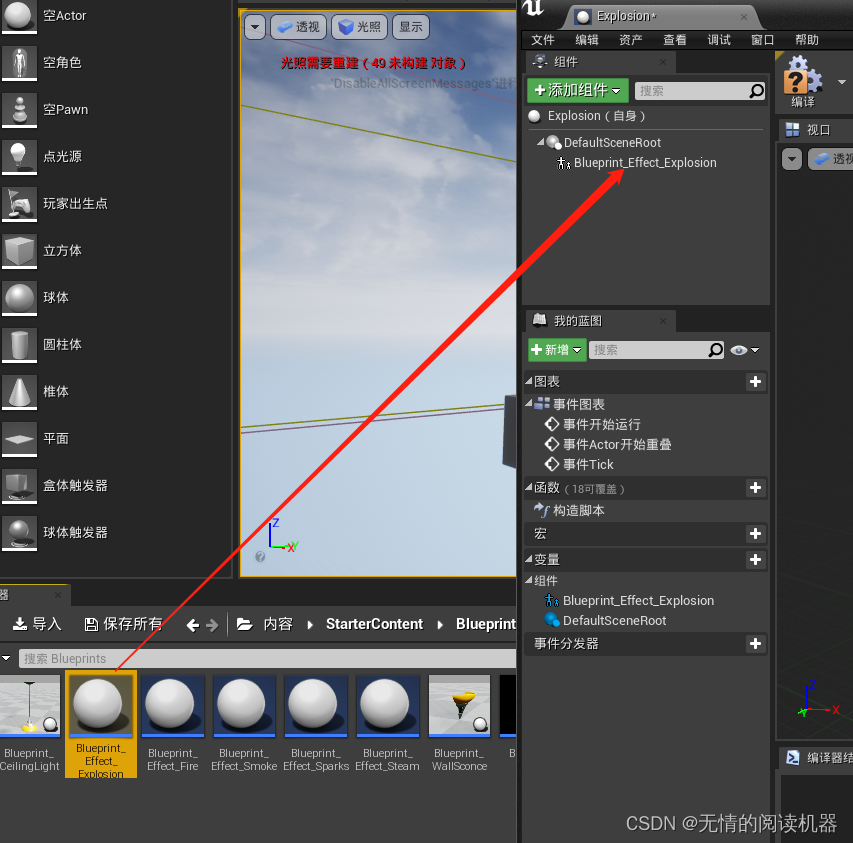Open compile options dropdown arrow
Image resolution: width=853 pixels, height=843 pixels.
tap(842, 82)
